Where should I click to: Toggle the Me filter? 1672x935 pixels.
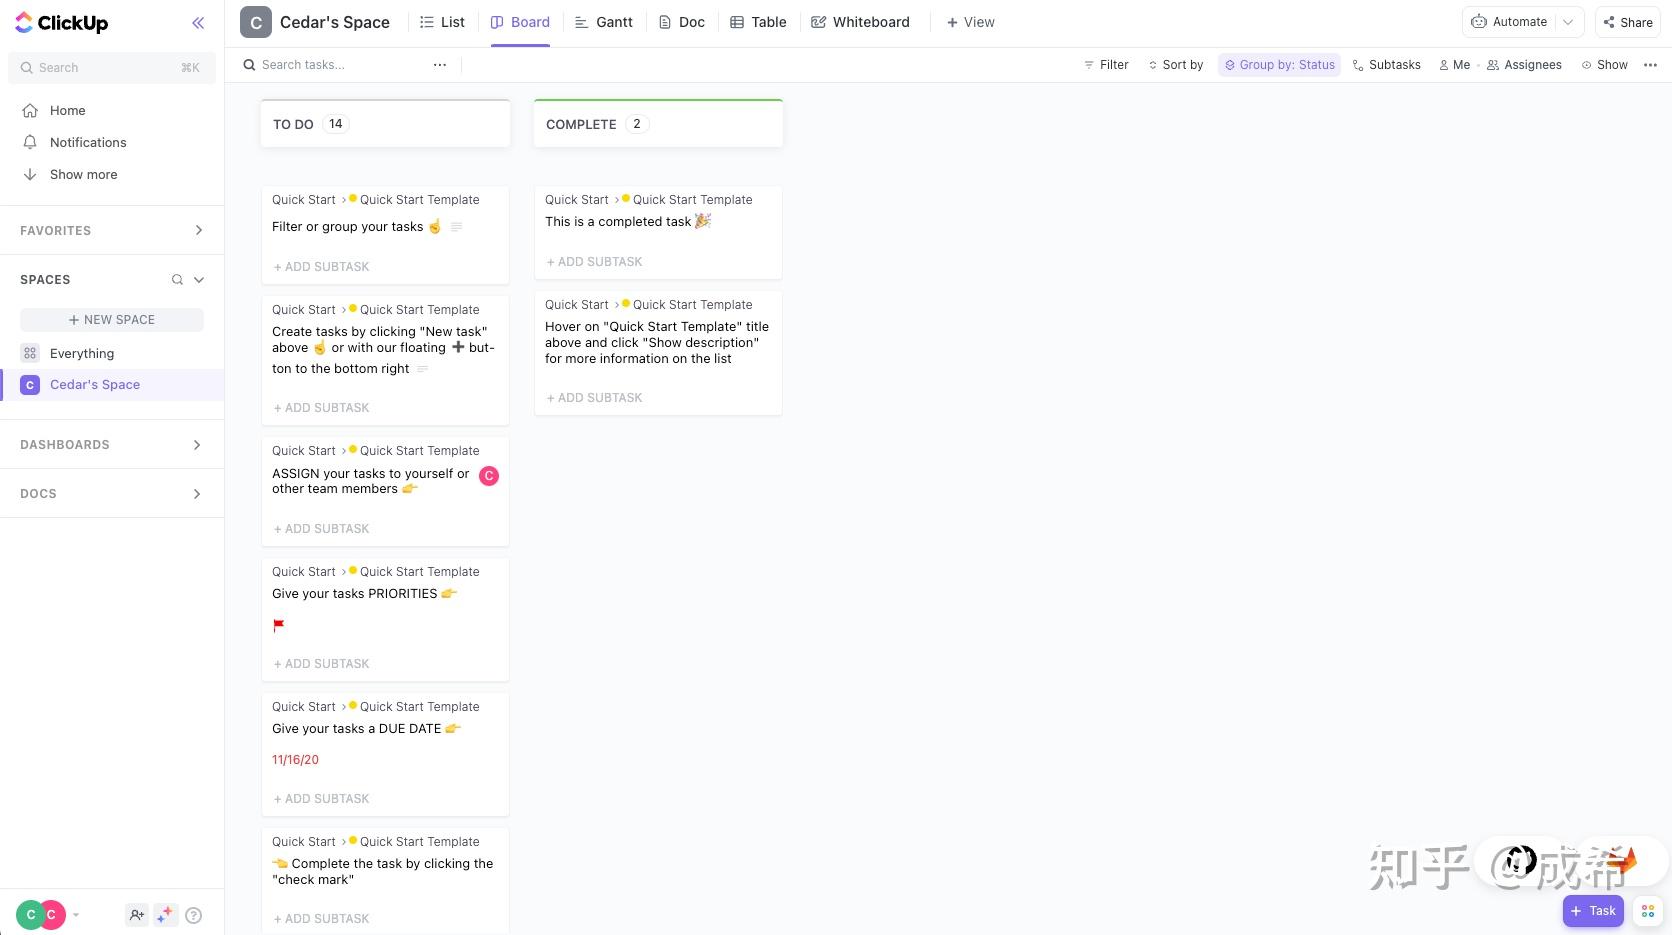click(x=1454, y=65)
